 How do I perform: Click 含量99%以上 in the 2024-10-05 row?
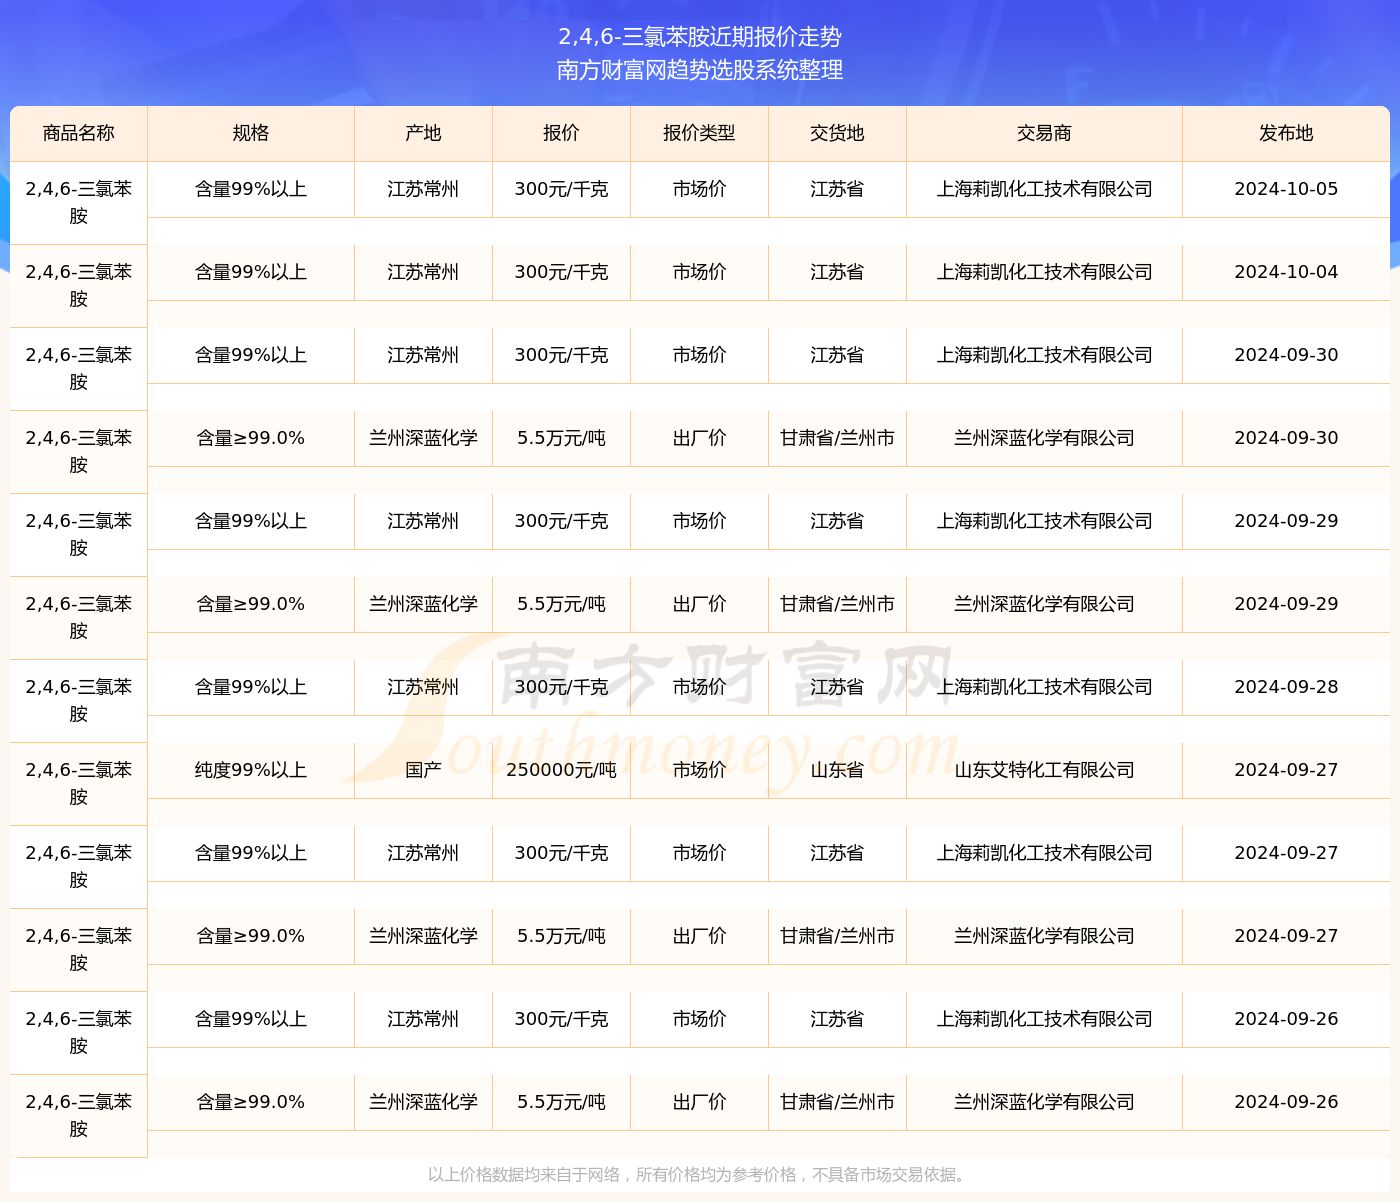pyautogui.click(x=251, y=189)
